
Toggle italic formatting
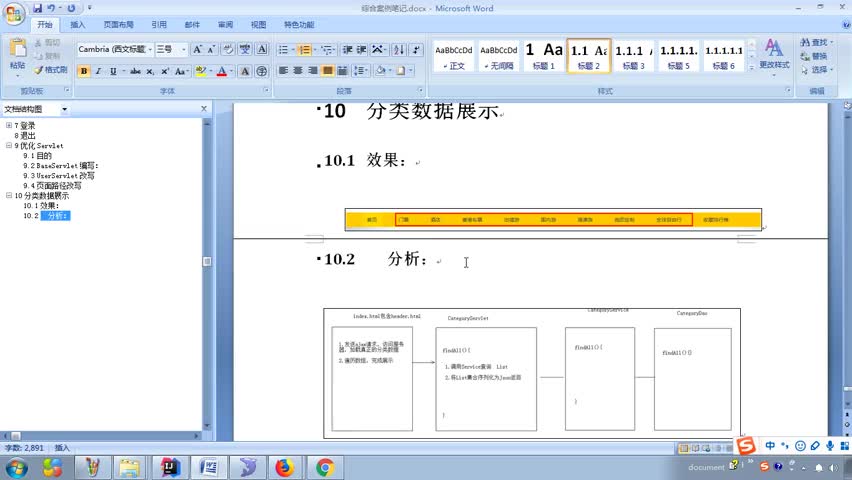[98, 71]
